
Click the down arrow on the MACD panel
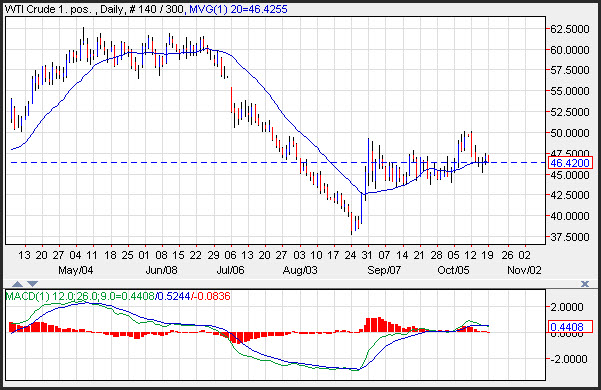(x=32, y=284)
